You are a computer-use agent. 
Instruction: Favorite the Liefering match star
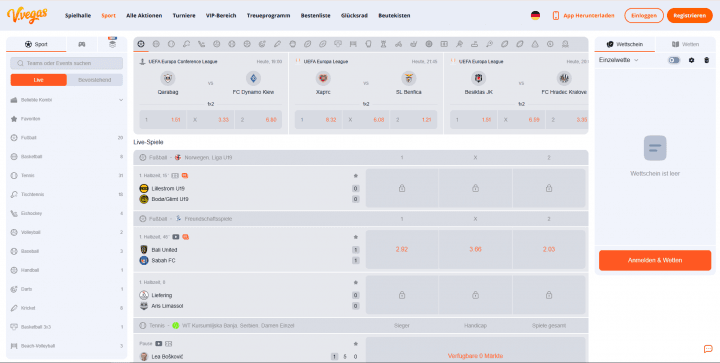pos(355,283)
